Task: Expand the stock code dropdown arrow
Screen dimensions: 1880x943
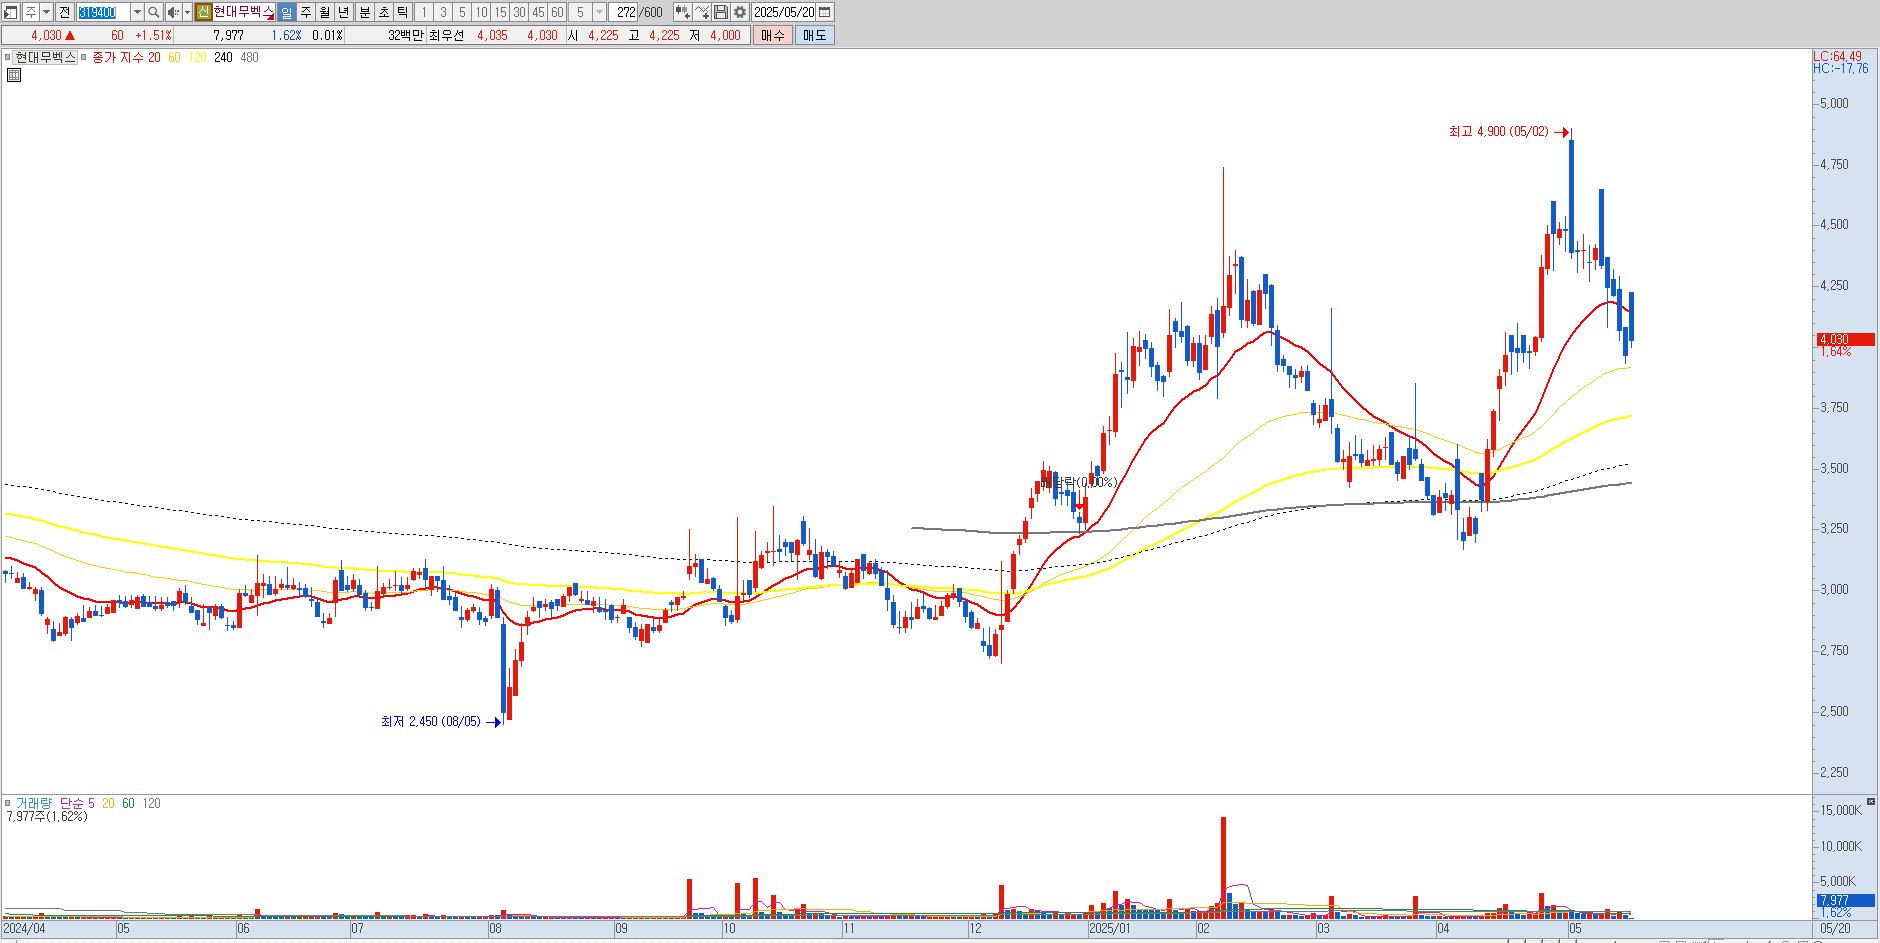Action: pos(137,12)
